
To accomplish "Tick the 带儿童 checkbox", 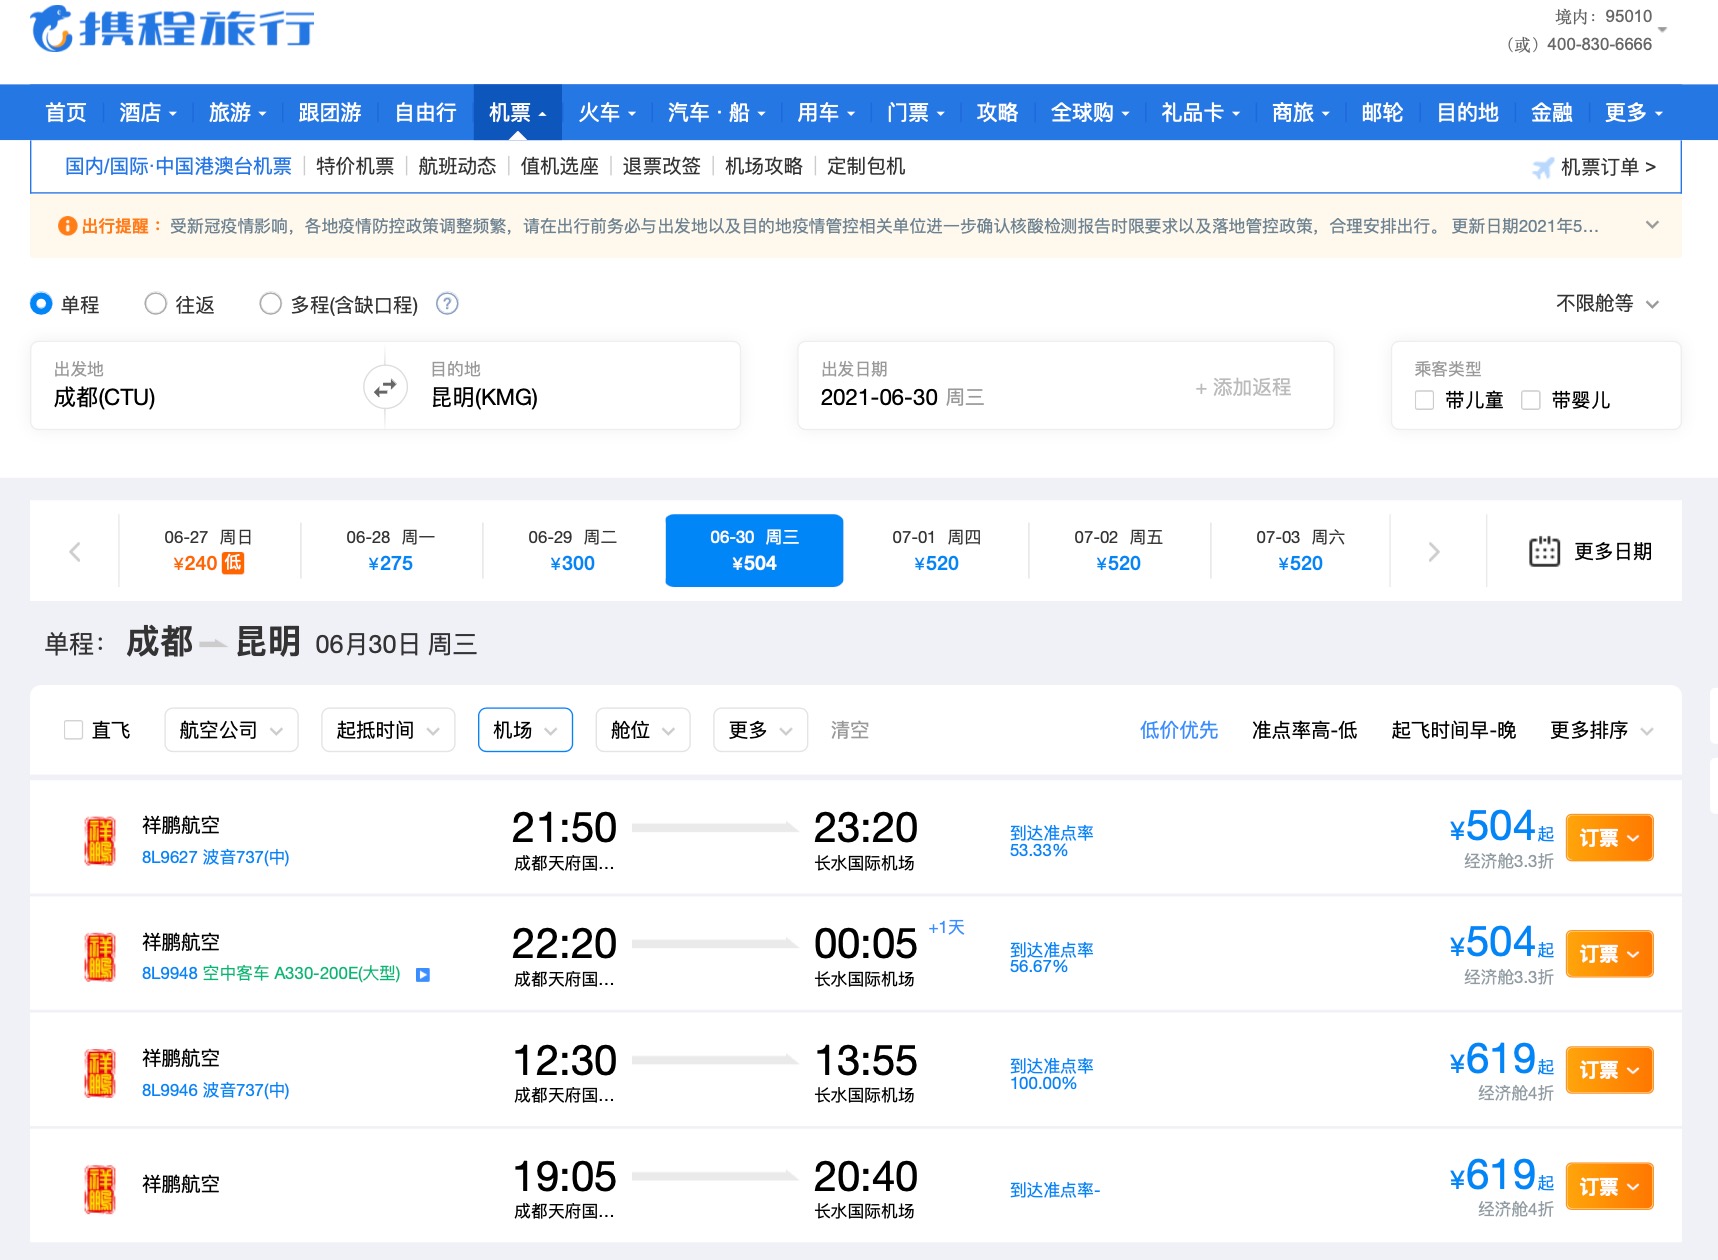I will [x=1425, y=400].
